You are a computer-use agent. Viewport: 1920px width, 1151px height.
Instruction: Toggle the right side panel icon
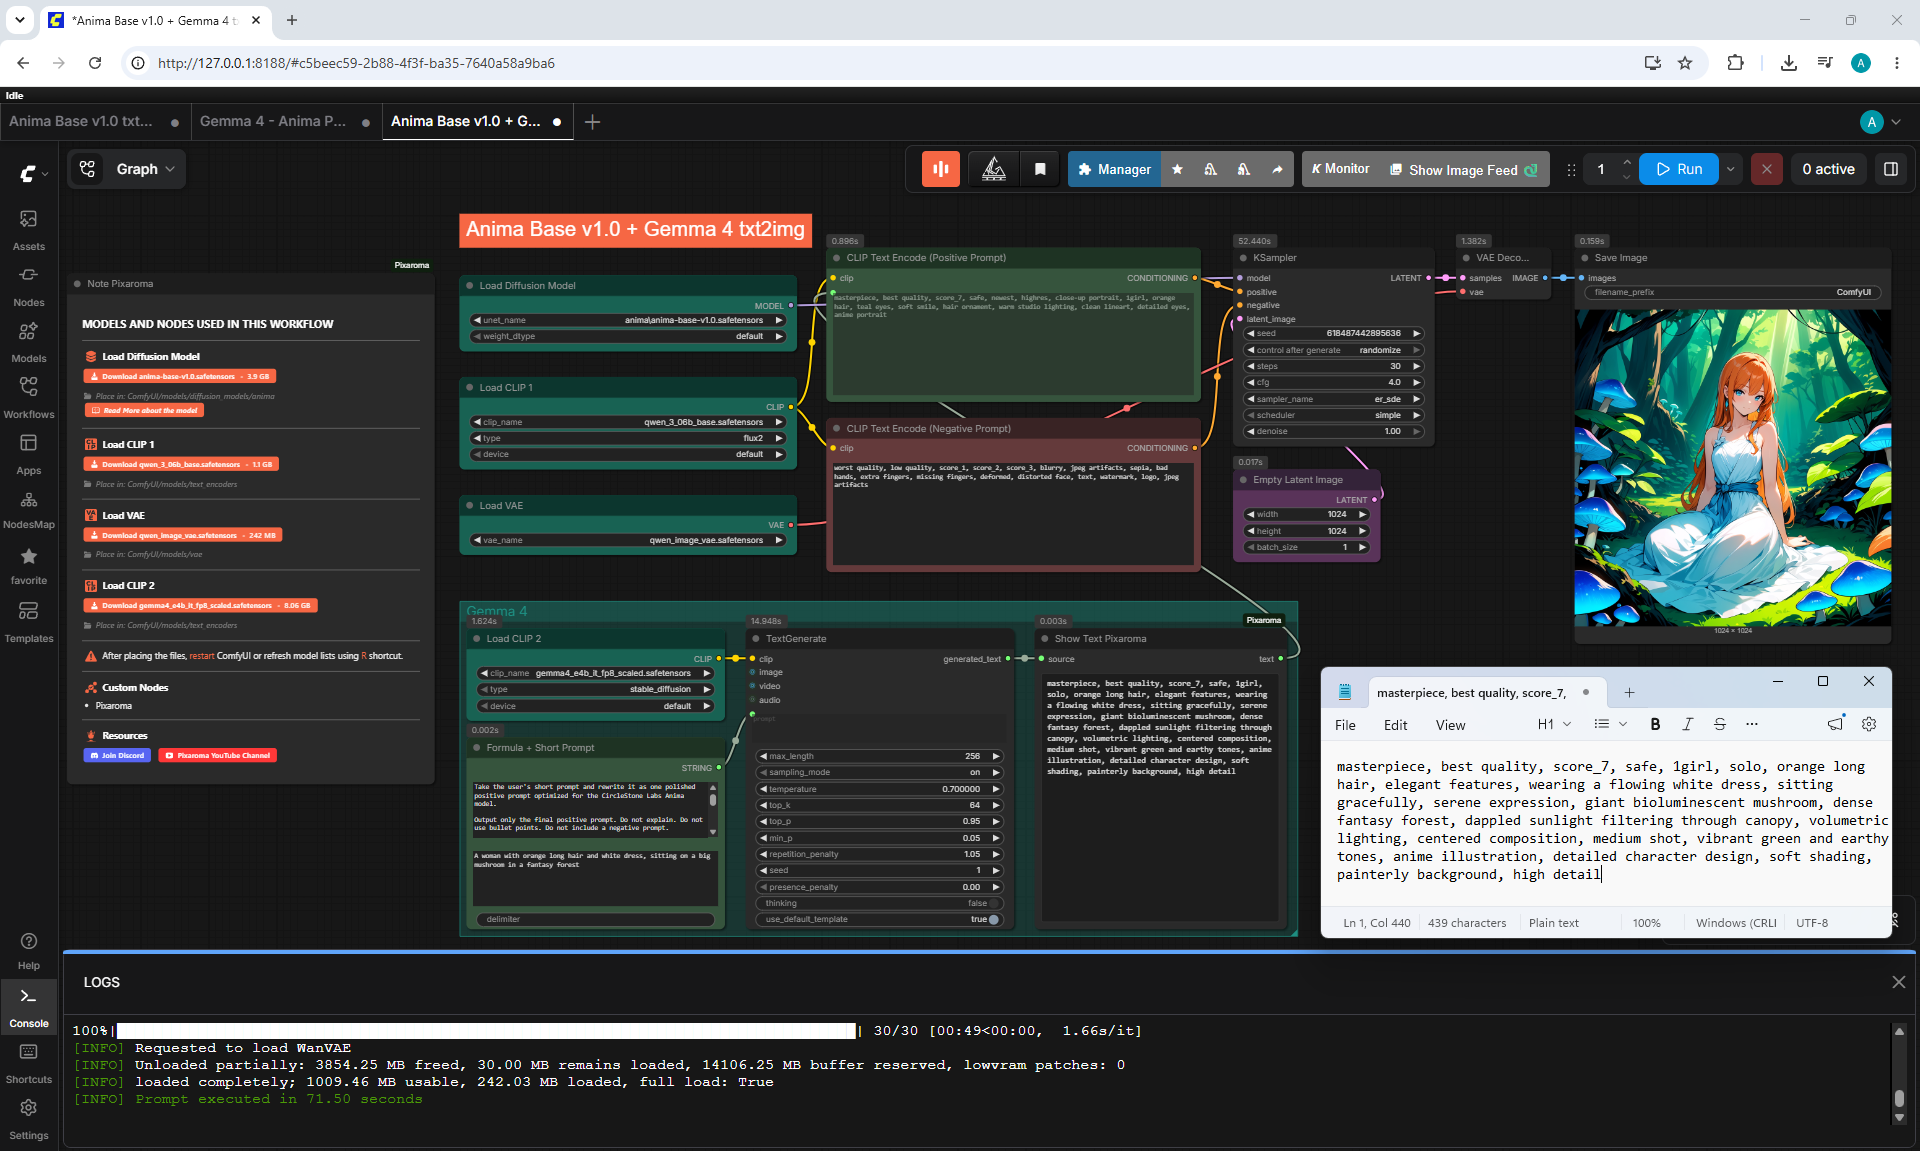tap(1890, 169)
